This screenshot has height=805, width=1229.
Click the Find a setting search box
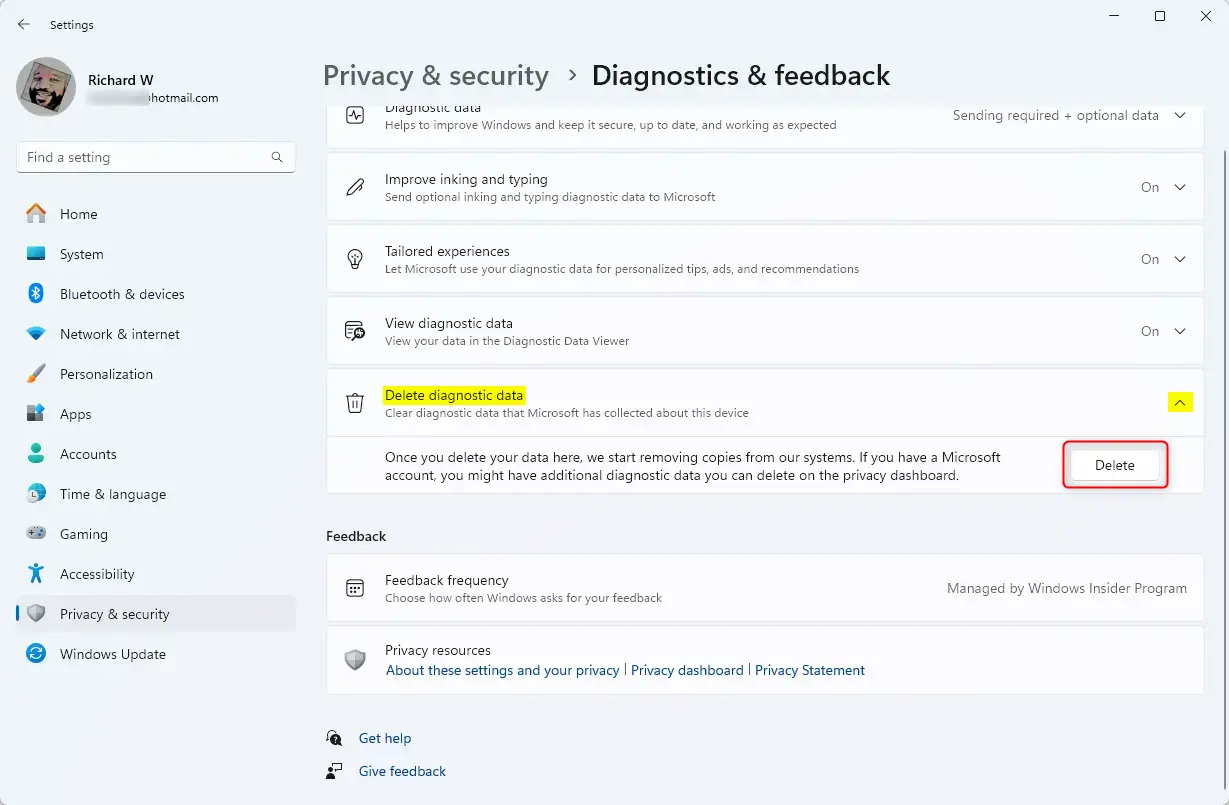point(145,157)
